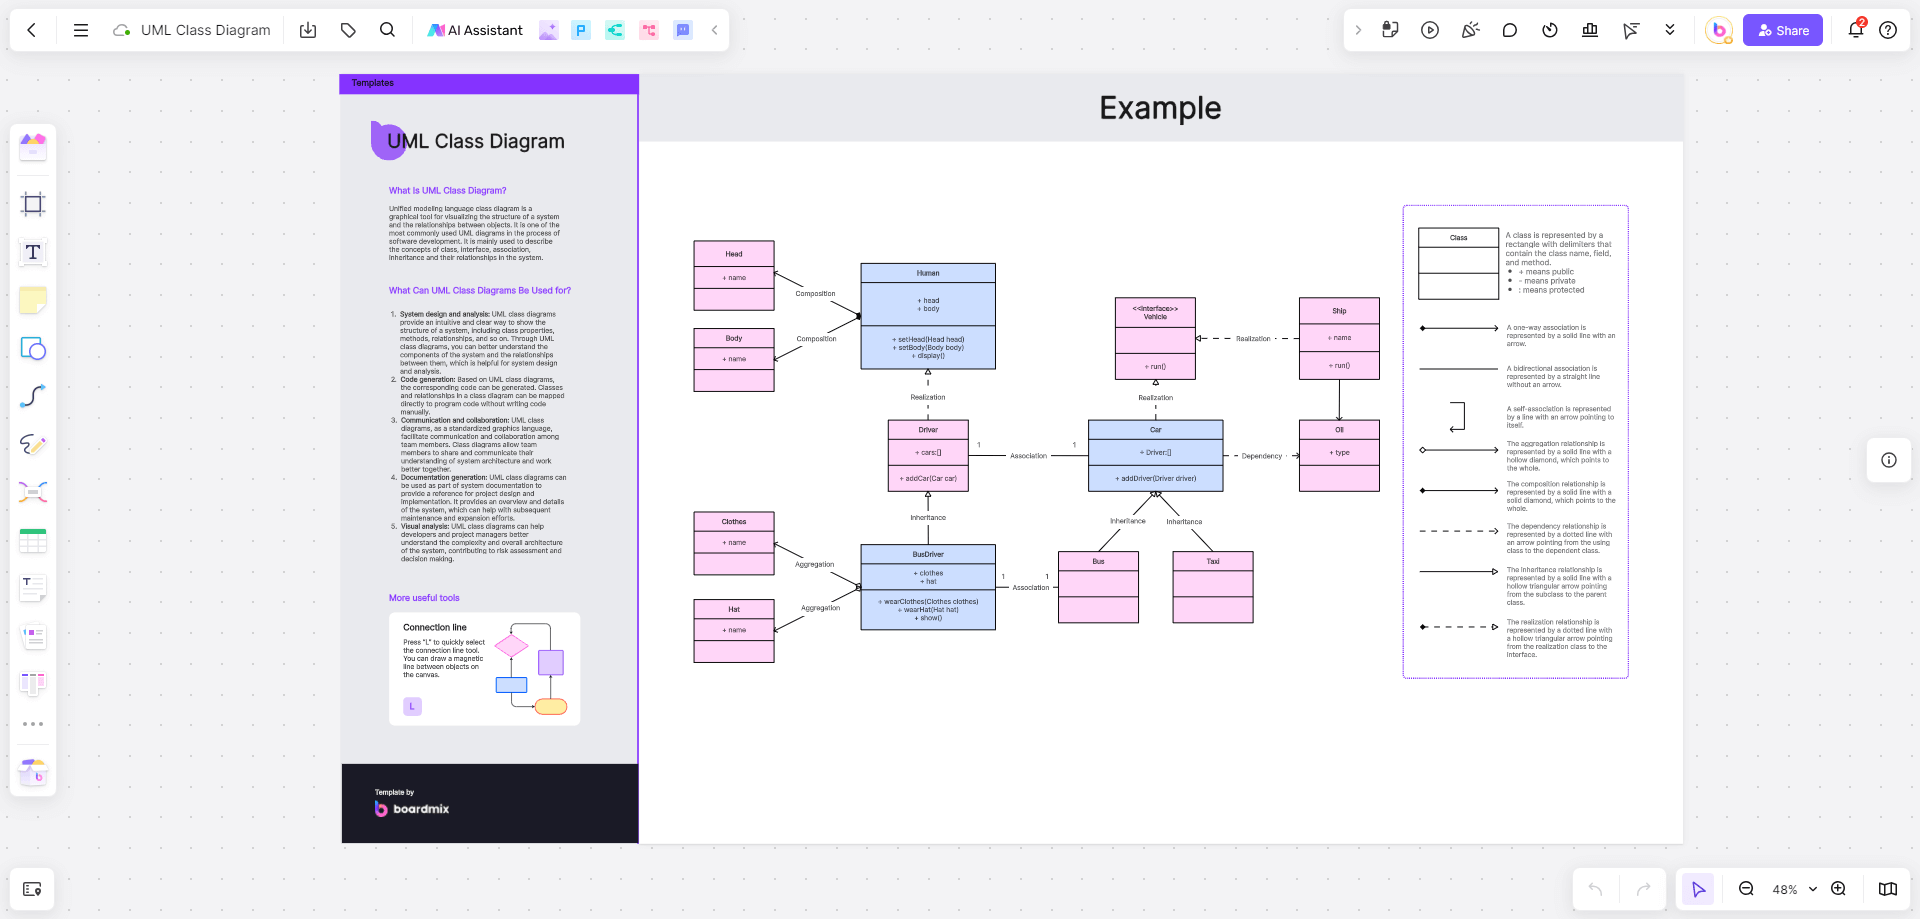This screenshot has height=919, width=1920.
Task: Select the Text tool
Action: click(33, 252)
